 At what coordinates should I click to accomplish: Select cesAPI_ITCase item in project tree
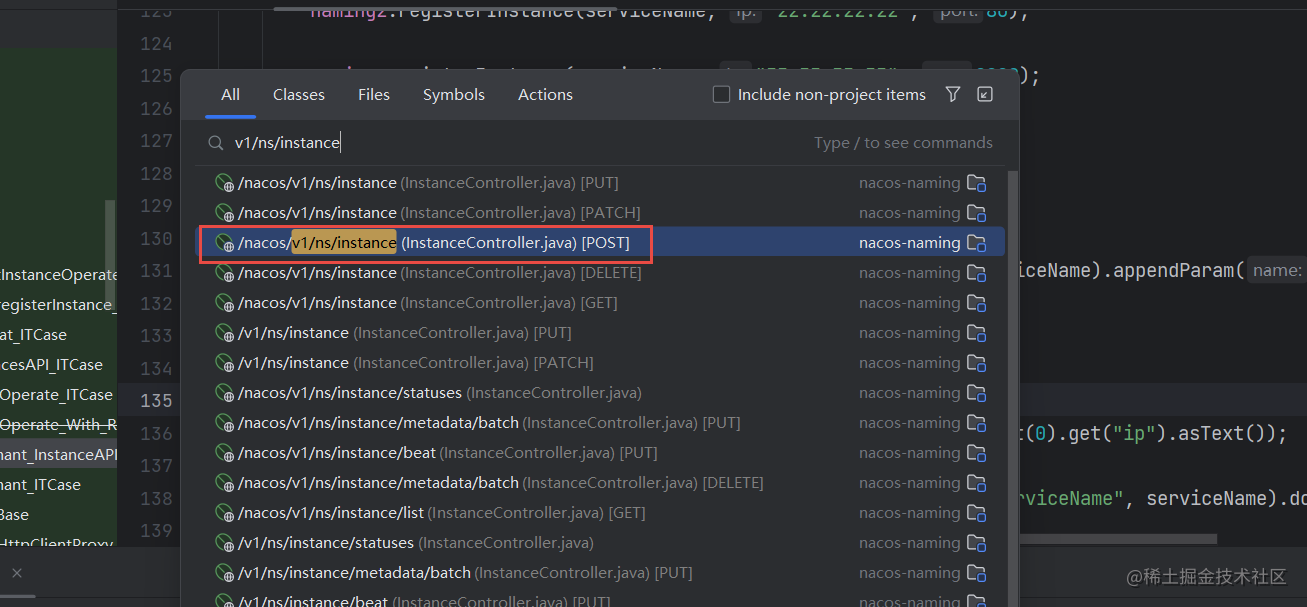click(x=51, y=365)
